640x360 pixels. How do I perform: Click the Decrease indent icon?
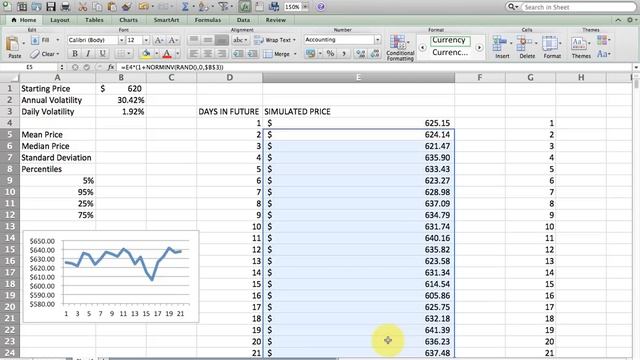point(238,53)
